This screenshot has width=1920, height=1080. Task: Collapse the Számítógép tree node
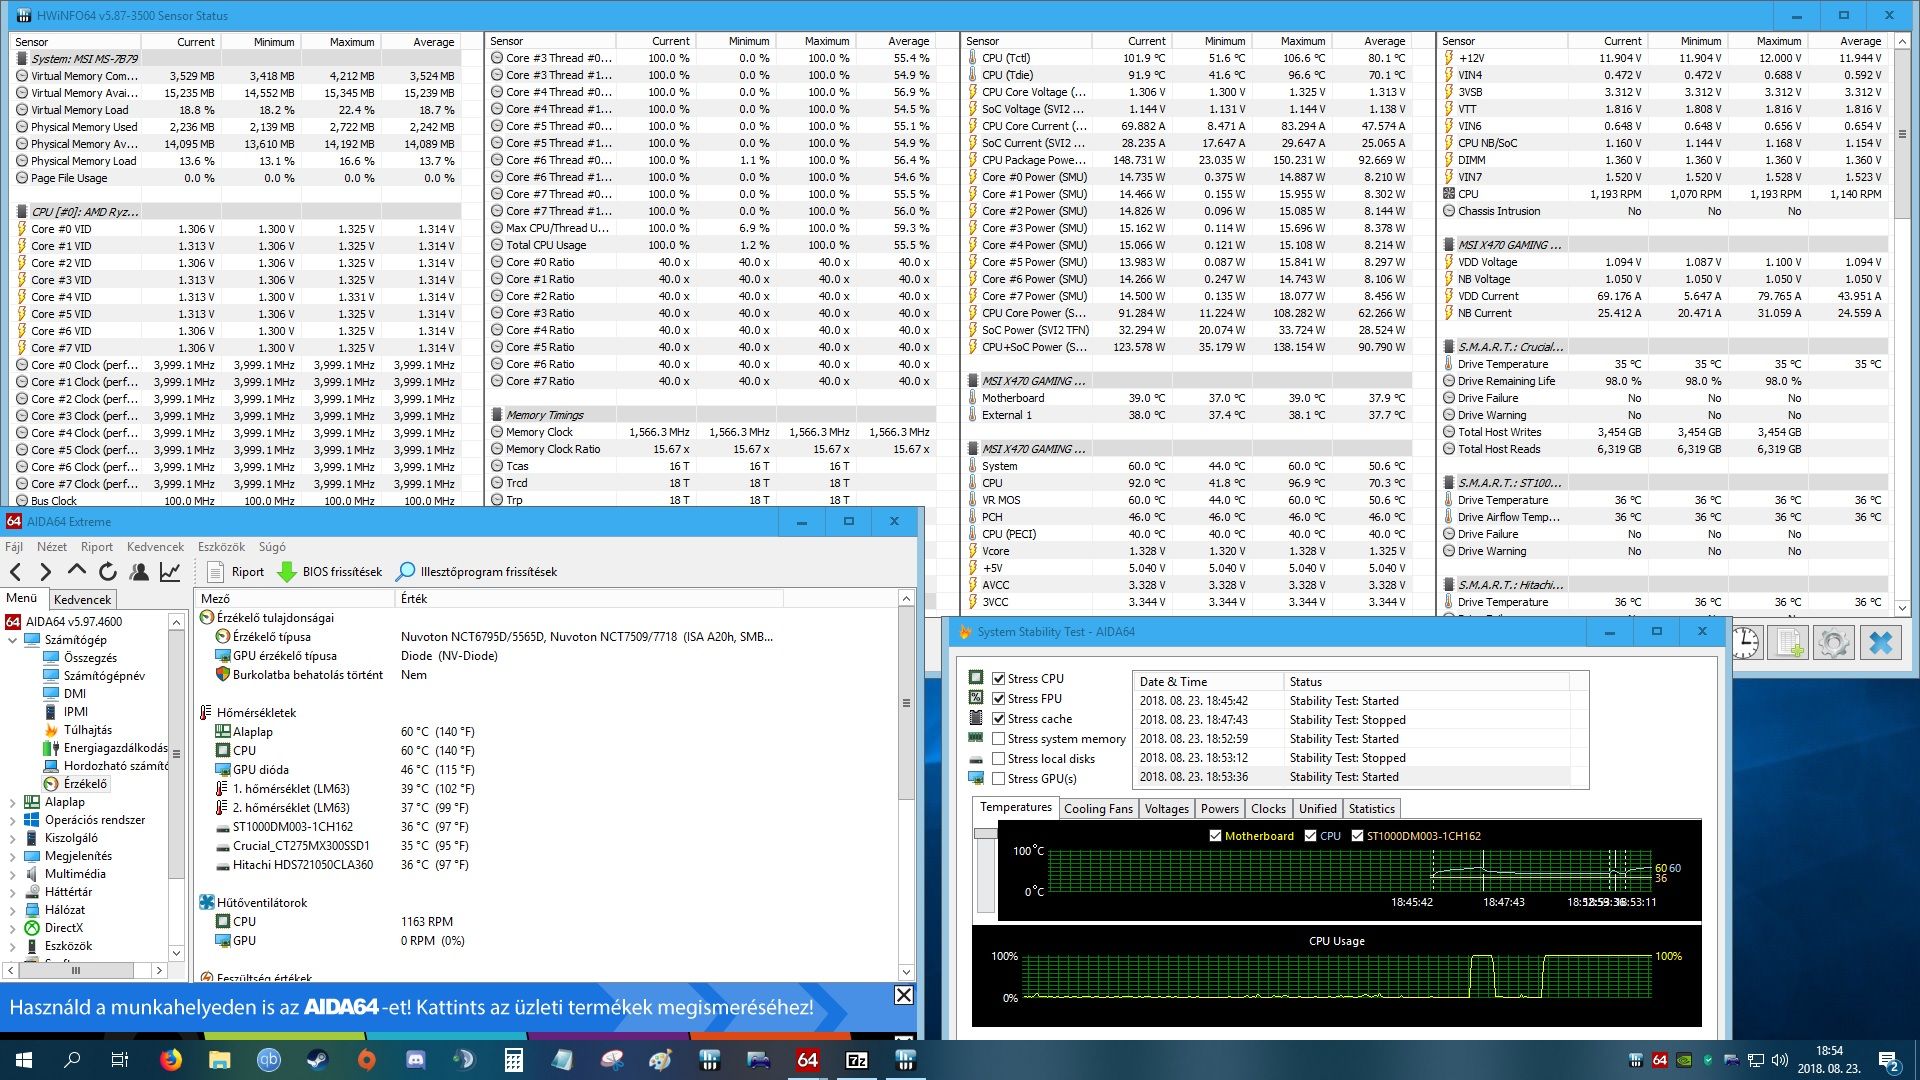pos(12,640)
